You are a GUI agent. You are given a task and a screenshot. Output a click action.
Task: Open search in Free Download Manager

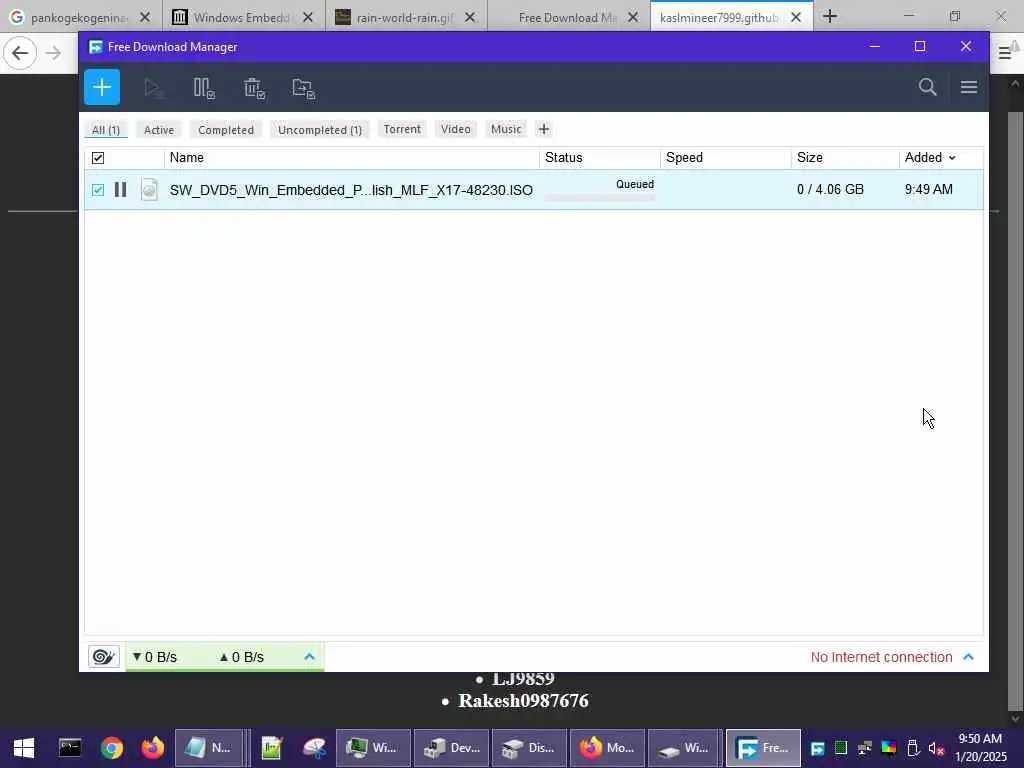coord(927,87)
